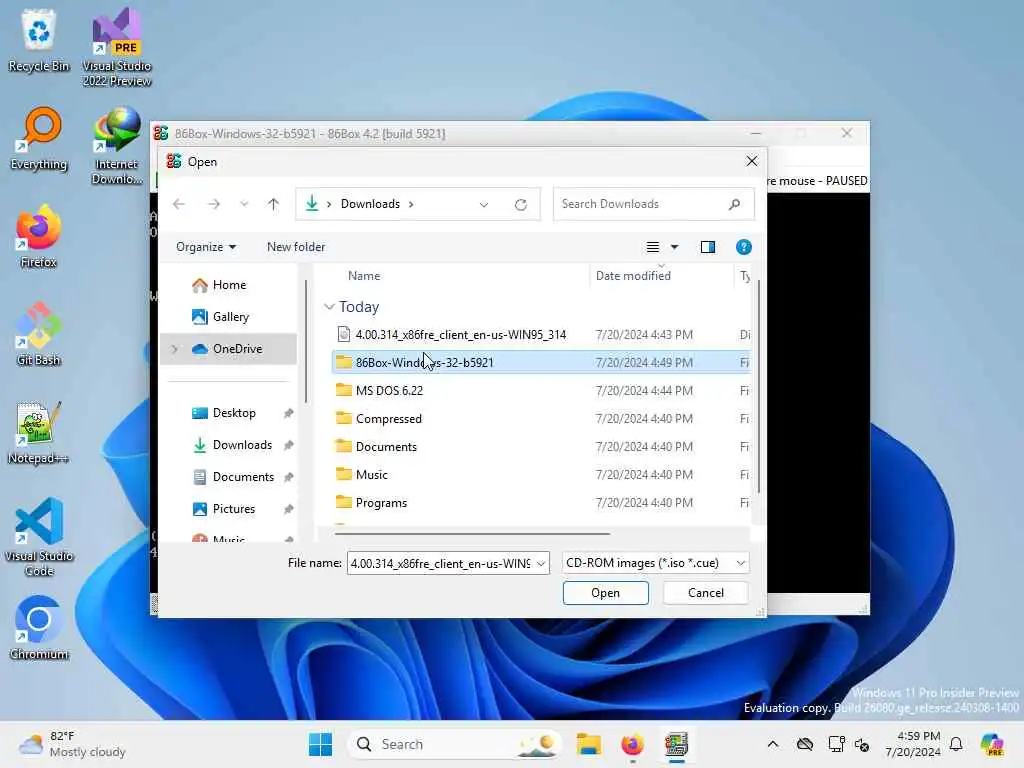Launch Firefox from the desktop
1024x768 pixels.
[39, 236]
